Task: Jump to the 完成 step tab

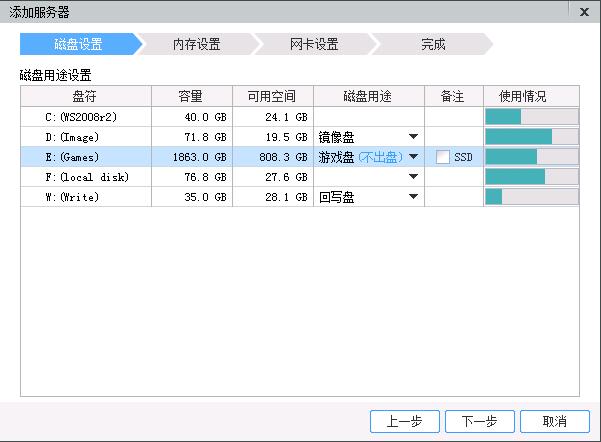Action: [433, 44]
